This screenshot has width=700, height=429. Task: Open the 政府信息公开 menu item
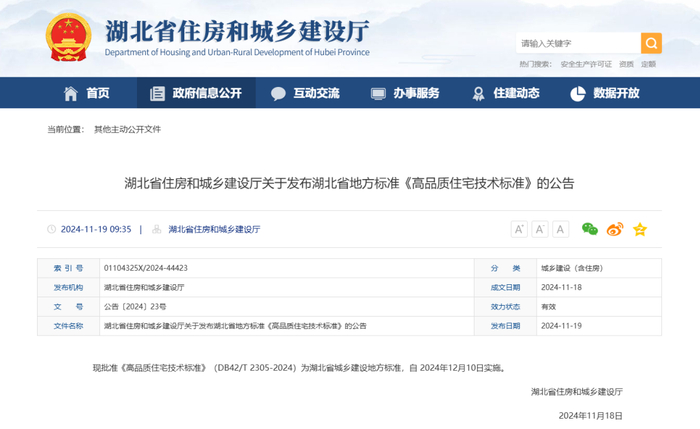(x=207, y=93)
